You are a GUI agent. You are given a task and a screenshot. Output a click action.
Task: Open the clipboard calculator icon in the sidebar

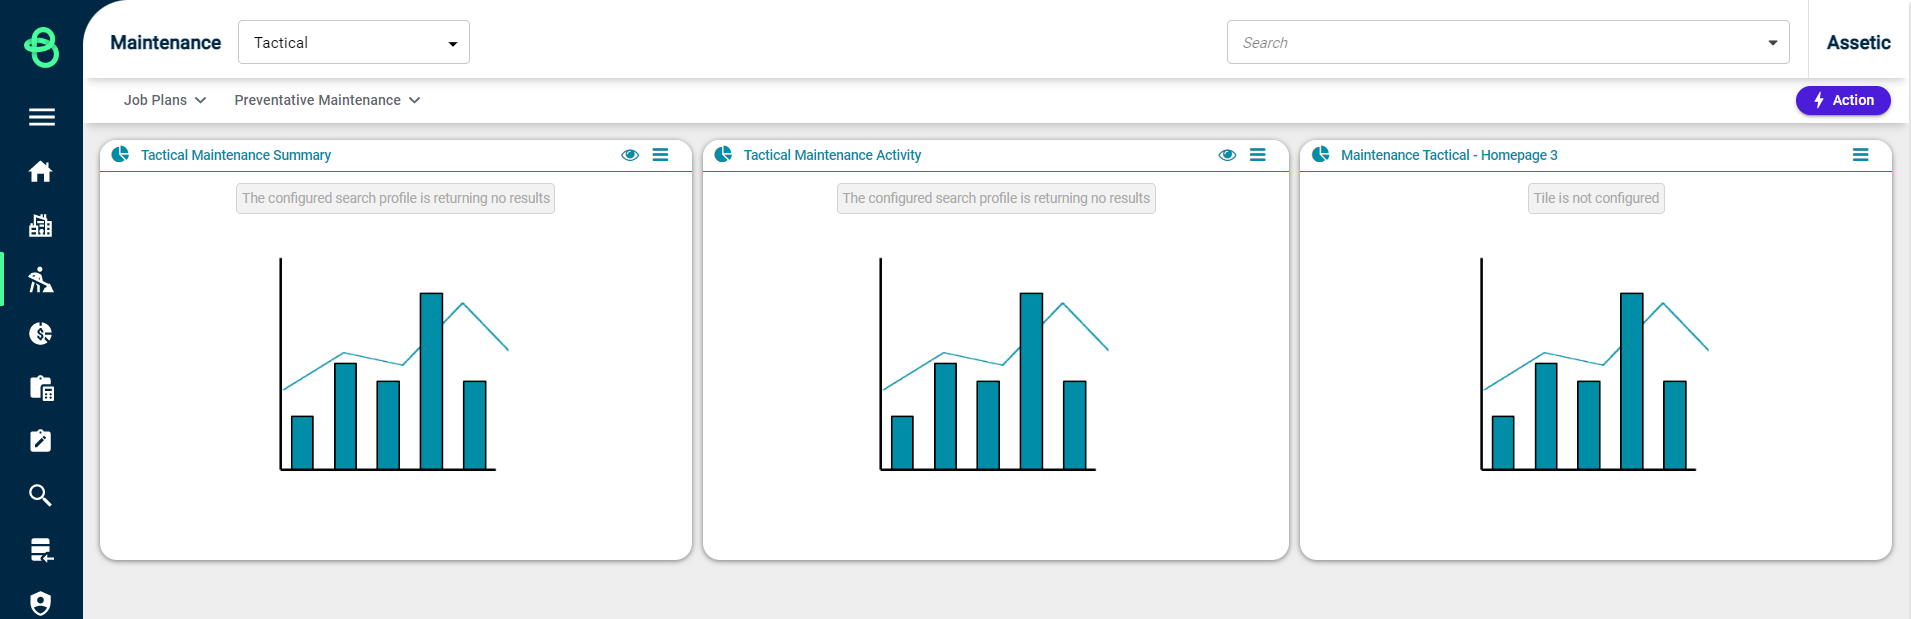41,388
